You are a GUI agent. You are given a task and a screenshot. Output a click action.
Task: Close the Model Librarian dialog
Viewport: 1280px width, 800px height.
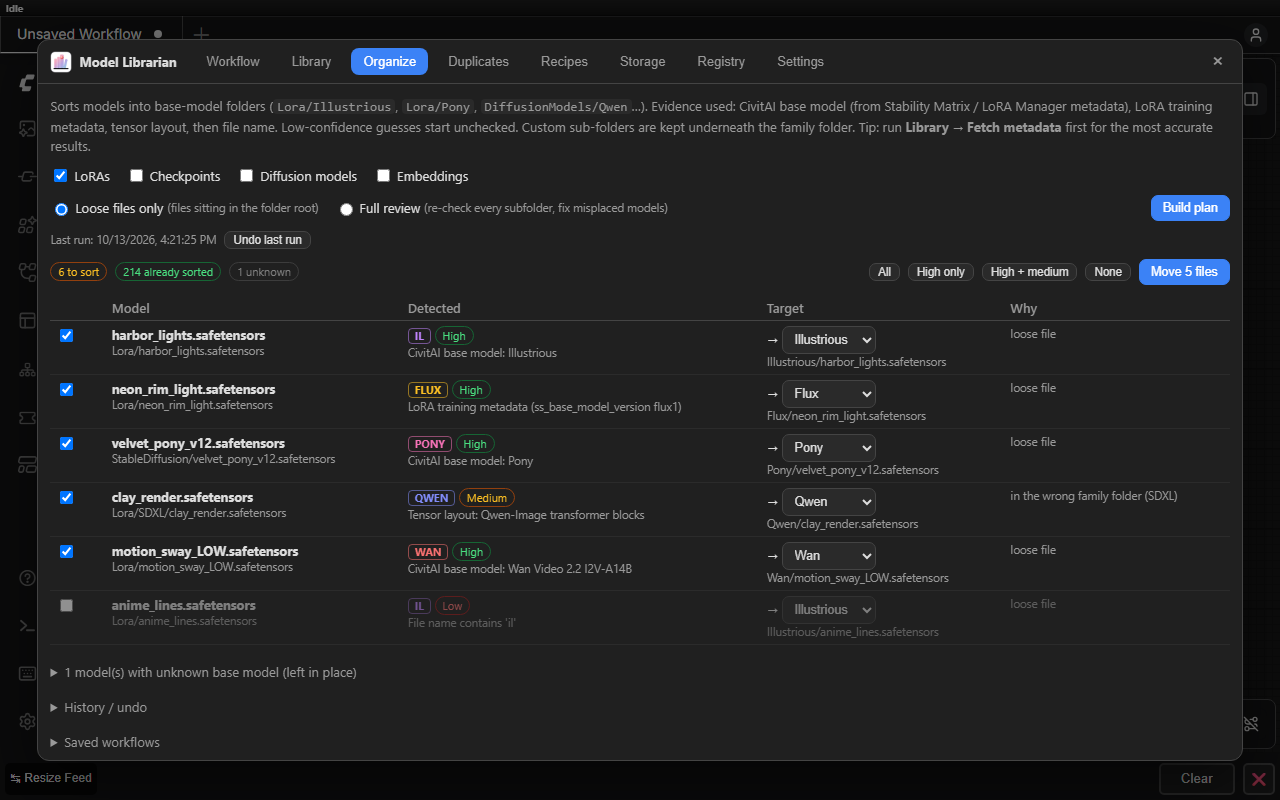click(1217, 61)
